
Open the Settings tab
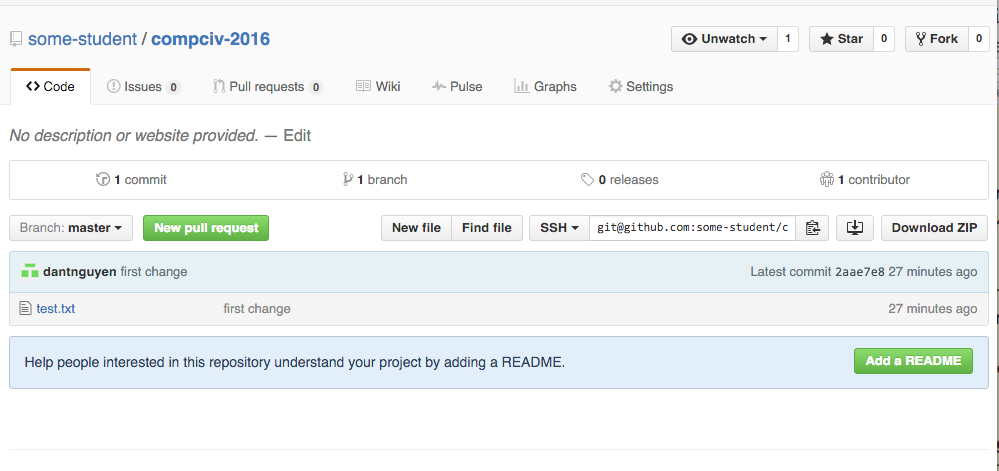(640, 87)
